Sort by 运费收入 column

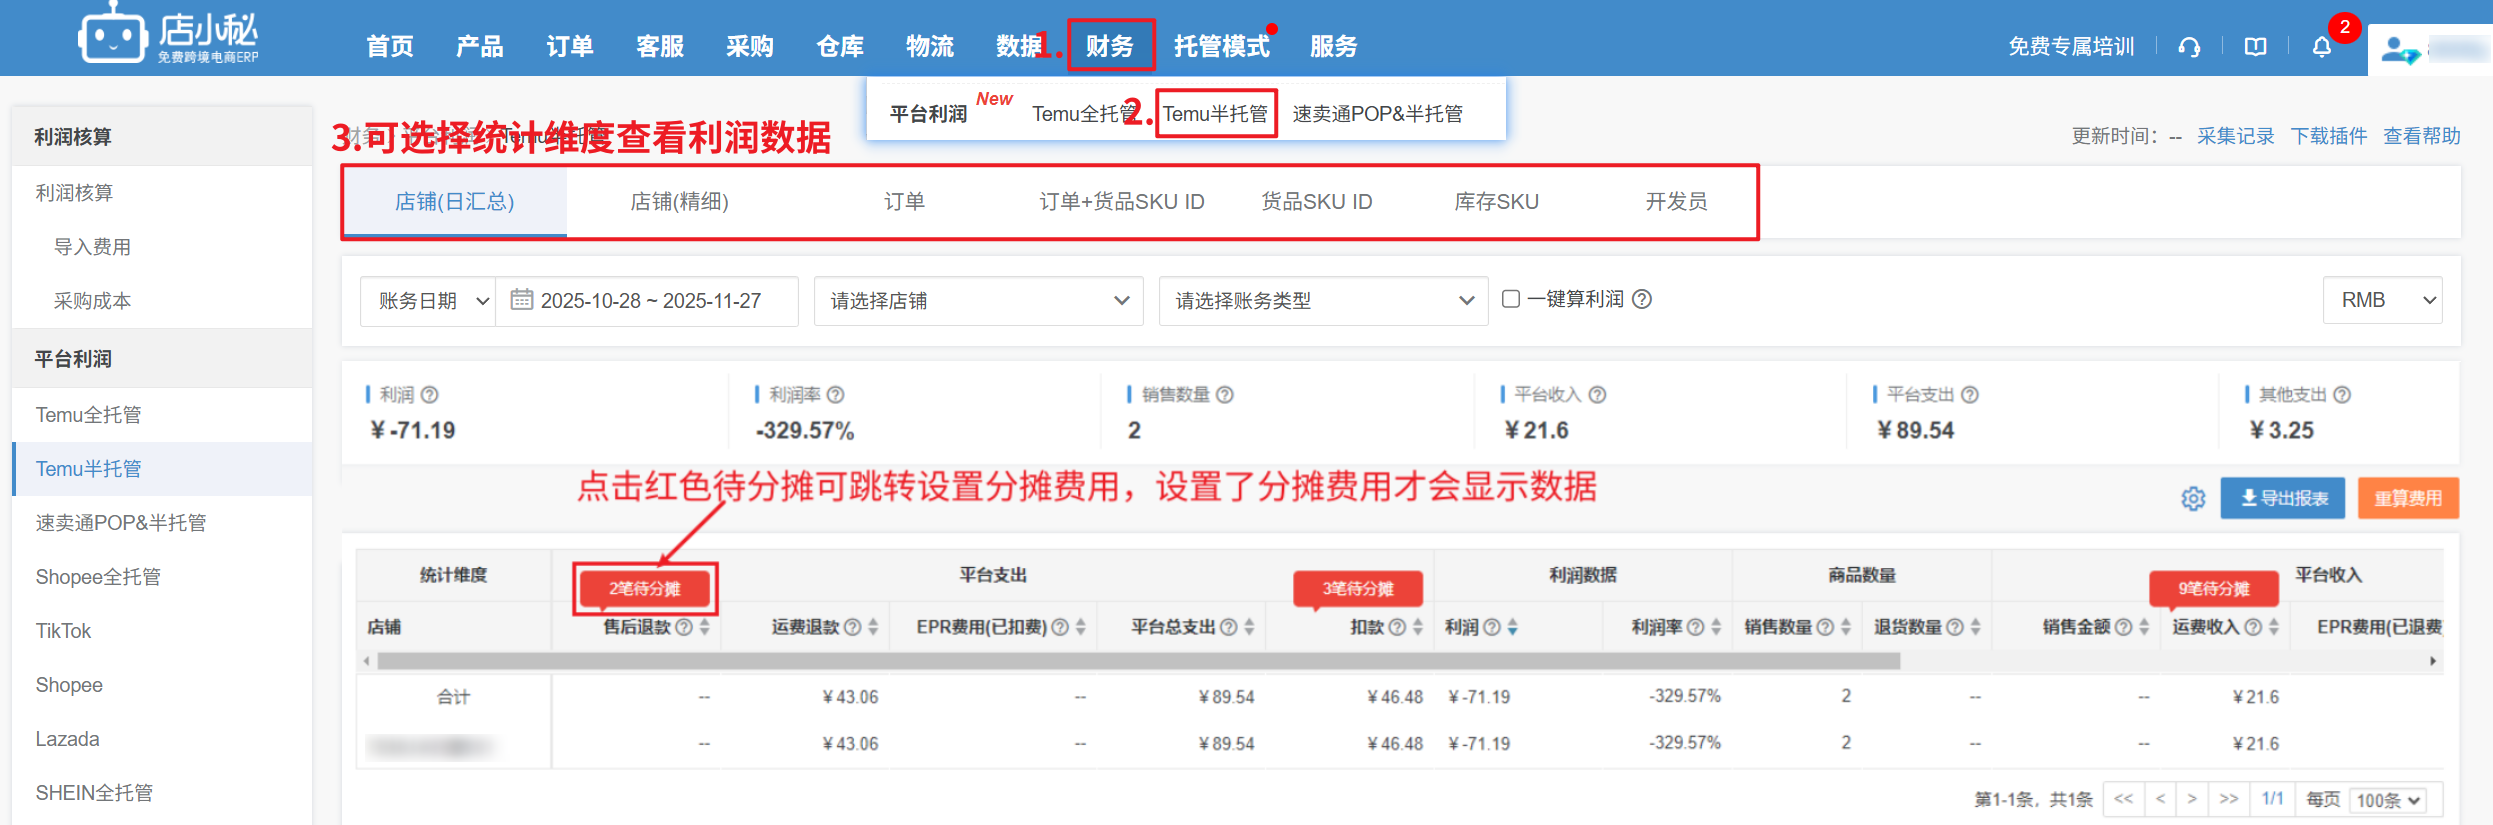click(2273, 627)
